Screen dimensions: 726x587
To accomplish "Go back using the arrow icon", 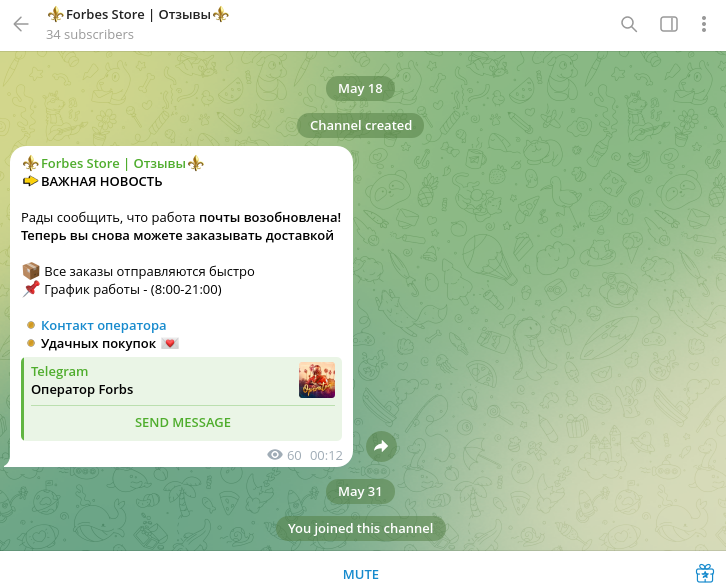I will (21, 24).
